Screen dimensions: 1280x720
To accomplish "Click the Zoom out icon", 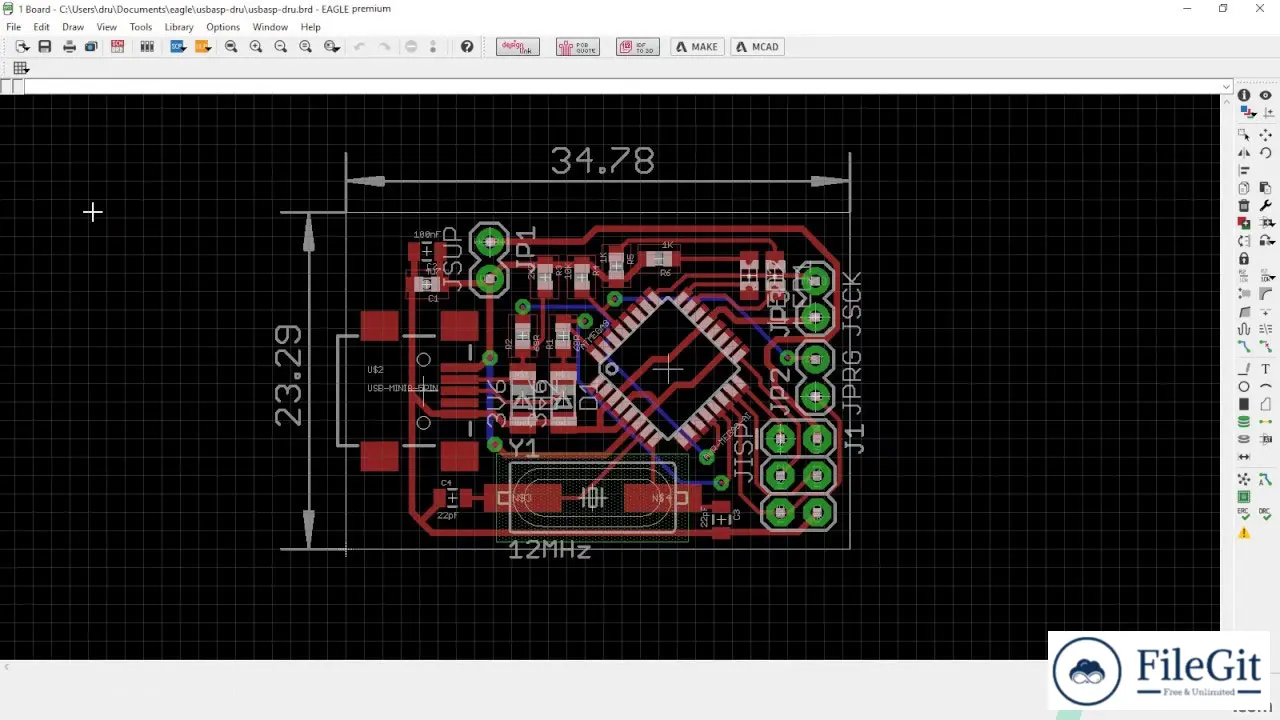I will coord(281,47).
